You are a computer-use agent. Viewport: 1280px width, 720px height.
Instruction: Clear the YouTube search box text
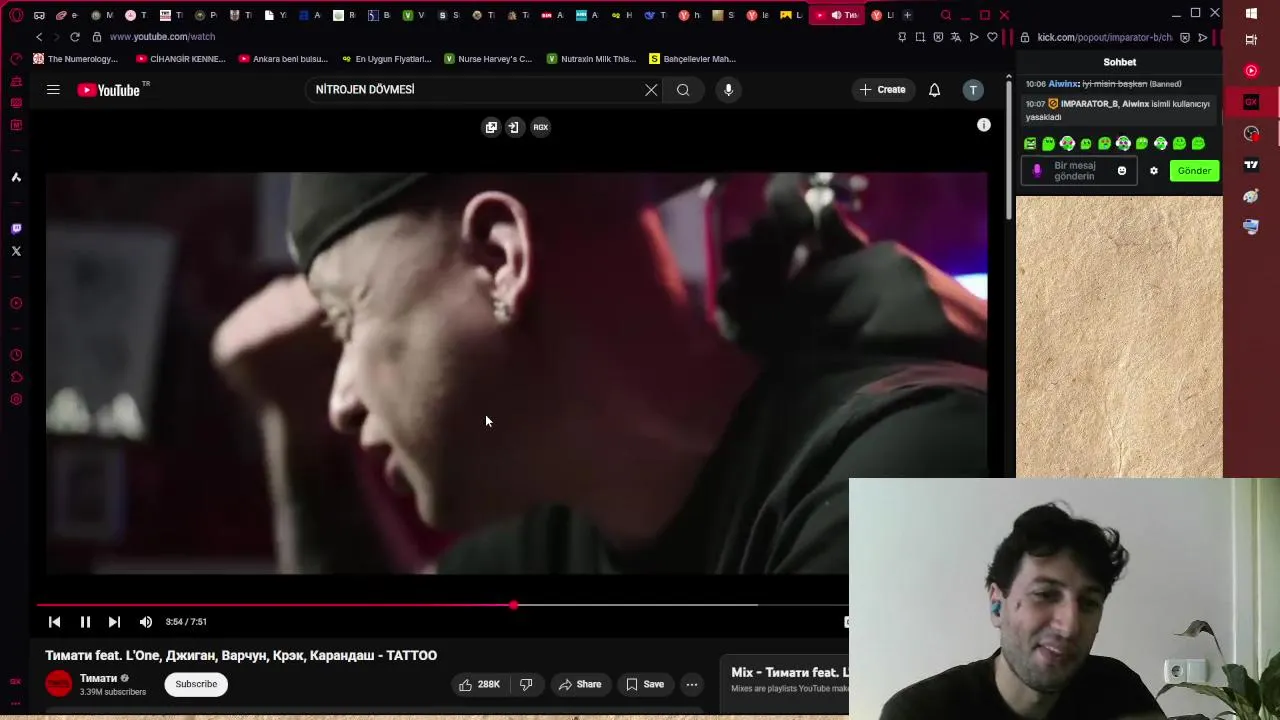(x=651, y=90)
